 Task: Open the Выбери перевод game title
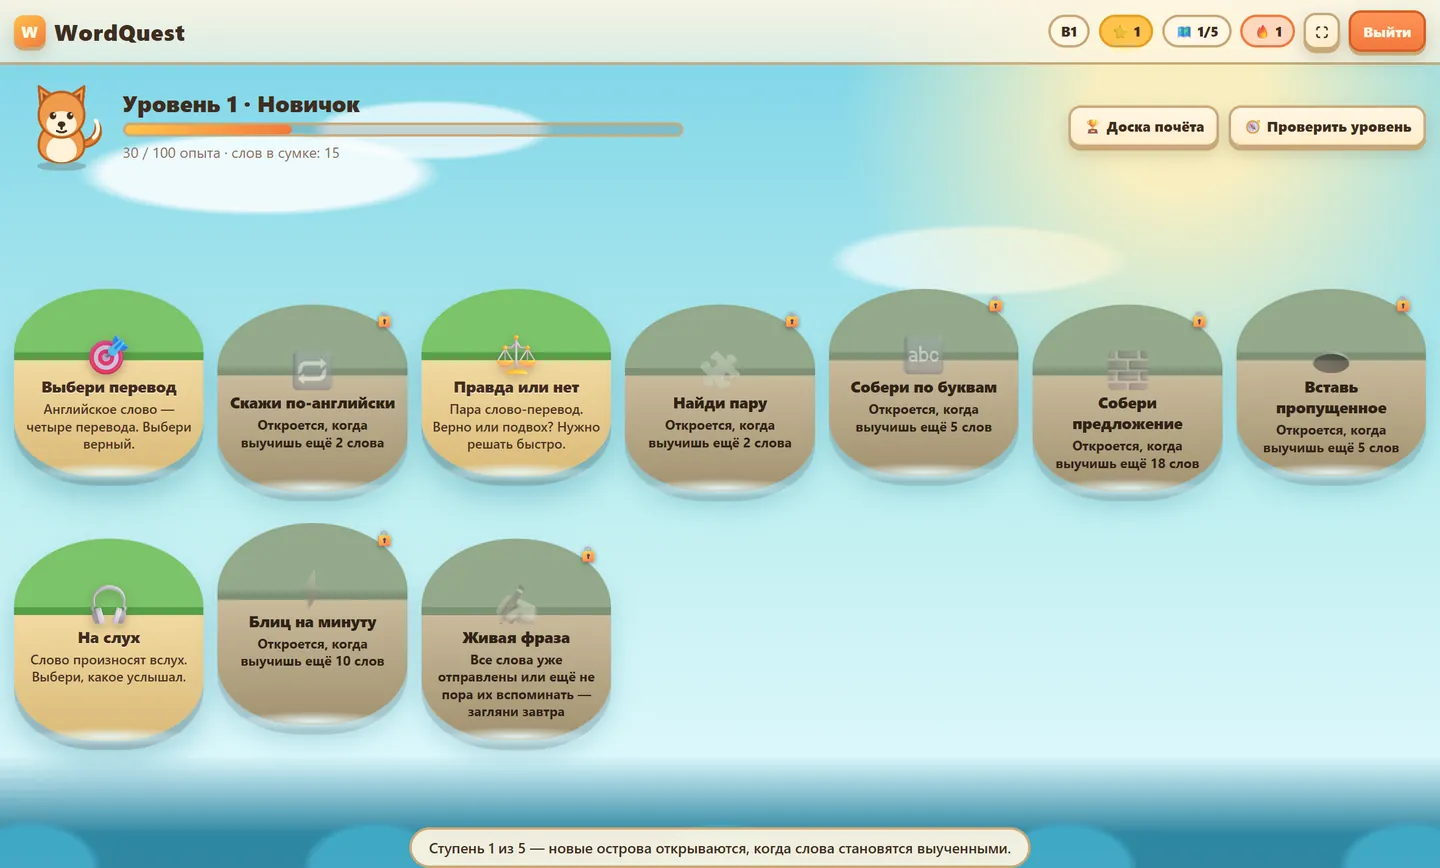109,387
